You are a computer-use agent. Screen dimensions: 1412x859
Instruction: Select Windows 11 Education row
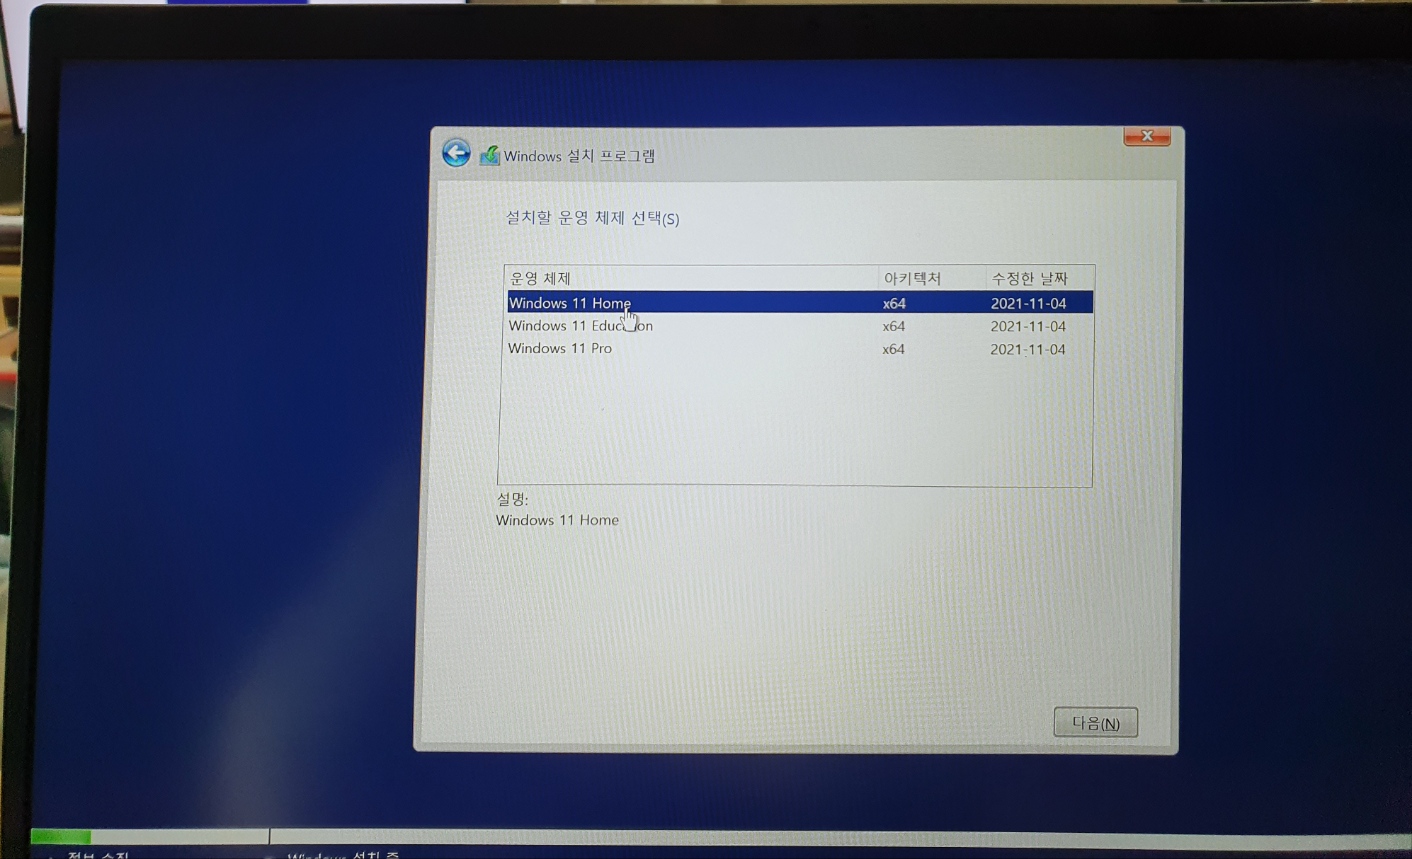(799, 326)
